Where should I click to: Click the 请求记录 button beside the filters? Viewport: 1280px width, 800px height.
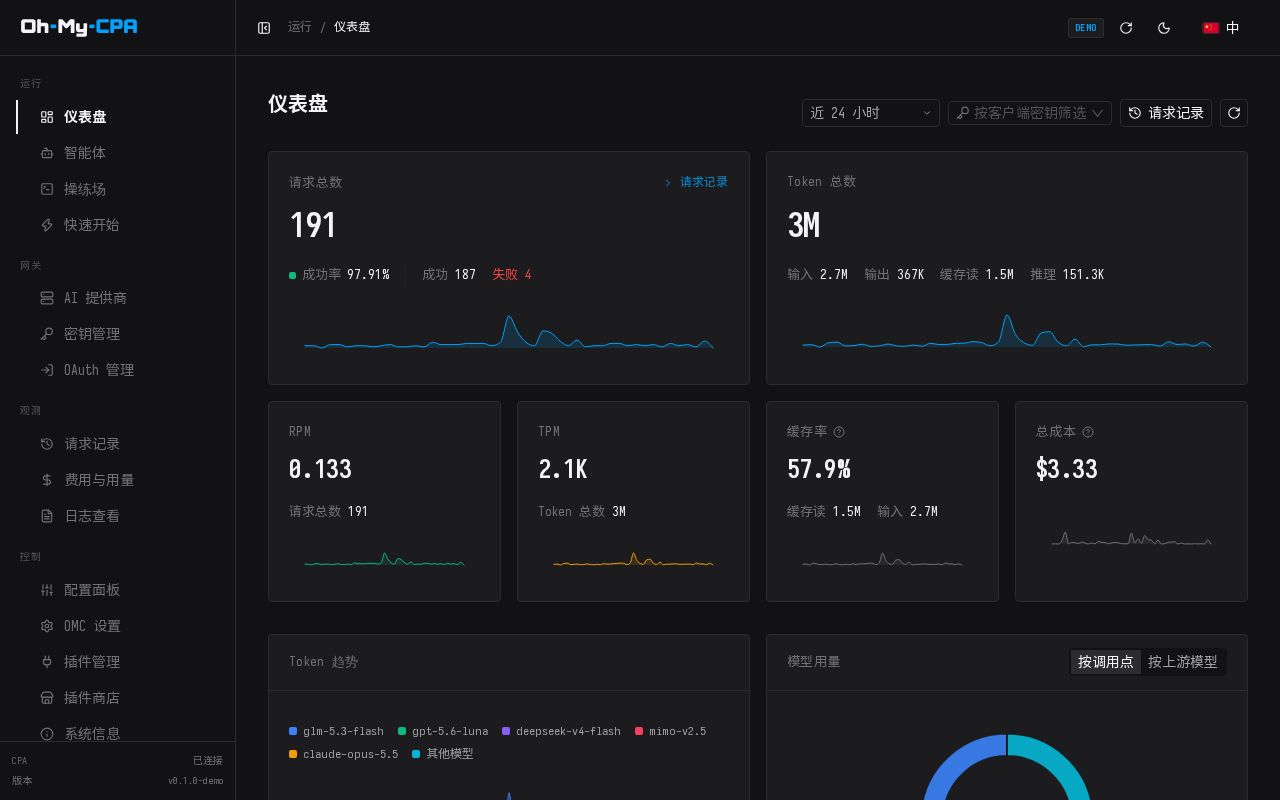point(1166,113)
